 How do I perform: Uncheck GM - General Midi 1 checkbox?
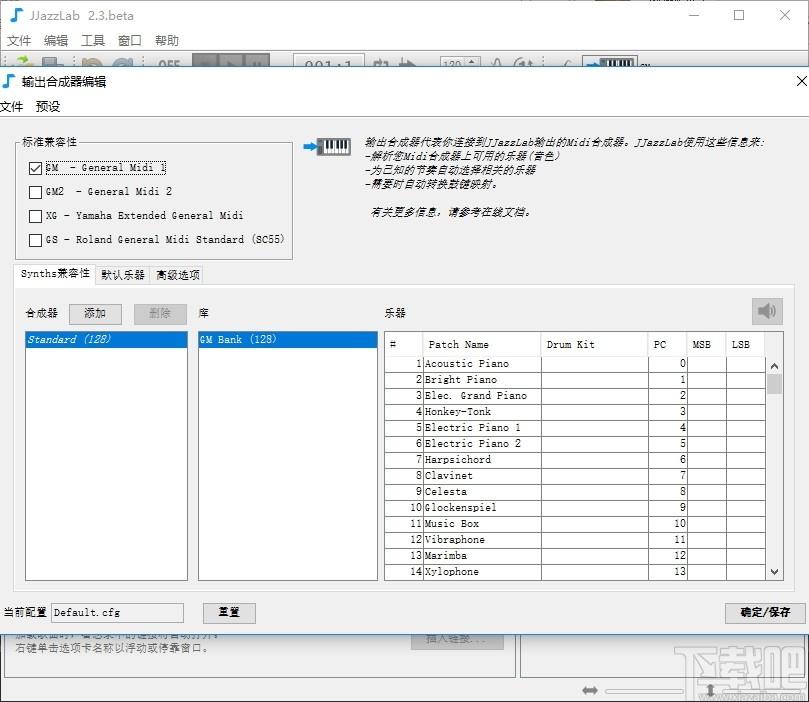(x=35, y=168)
